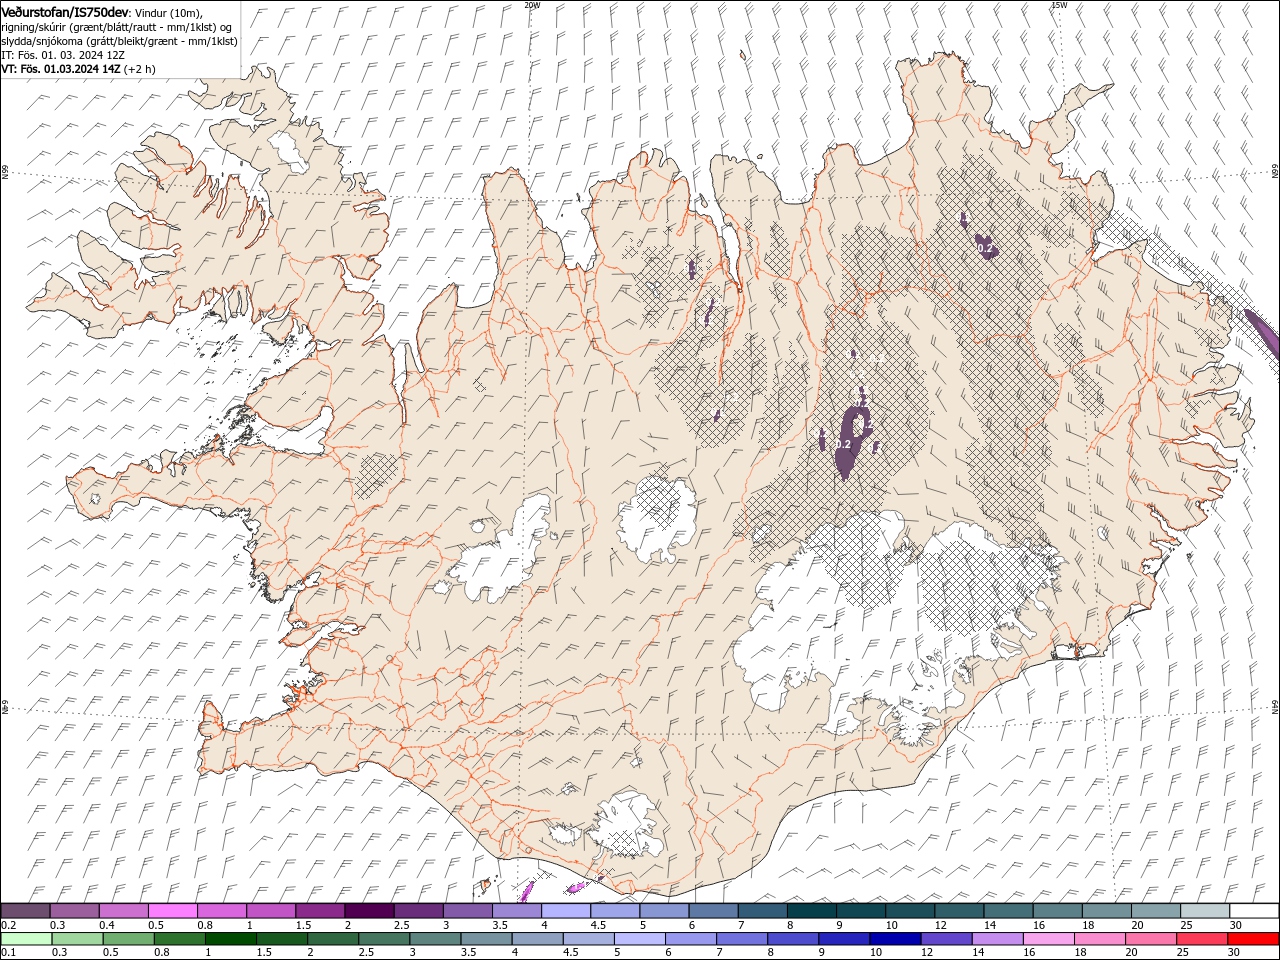Click the bright pink 0.5 swatch in top legend row
1280x960 pixels.
tap(173, 911)
